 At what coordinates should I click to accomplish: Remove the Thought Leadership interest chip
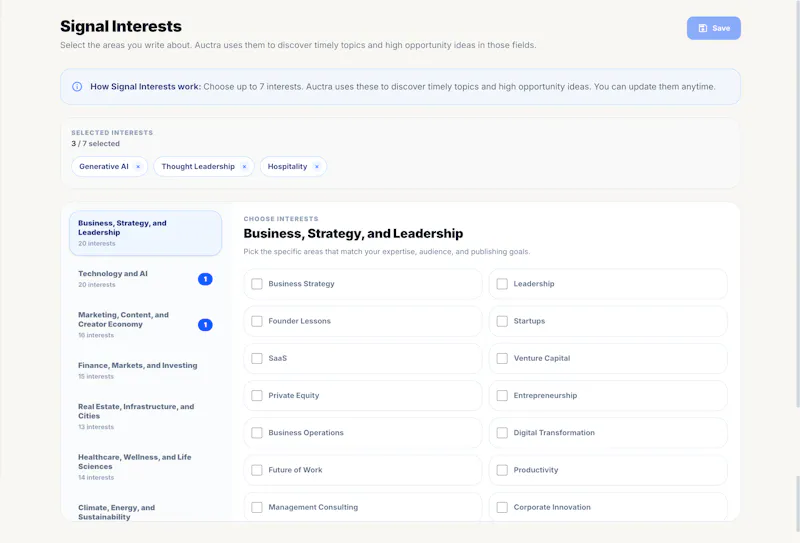(x=244, y=167)
